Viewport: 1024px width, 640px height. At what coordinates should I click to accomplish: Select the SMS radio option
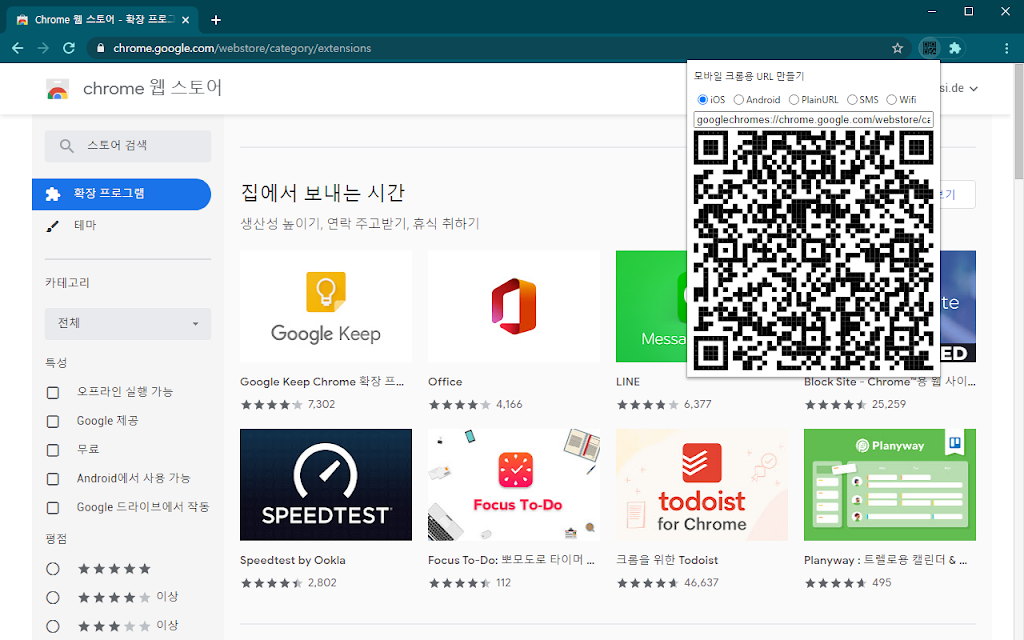tap(852, 100)
